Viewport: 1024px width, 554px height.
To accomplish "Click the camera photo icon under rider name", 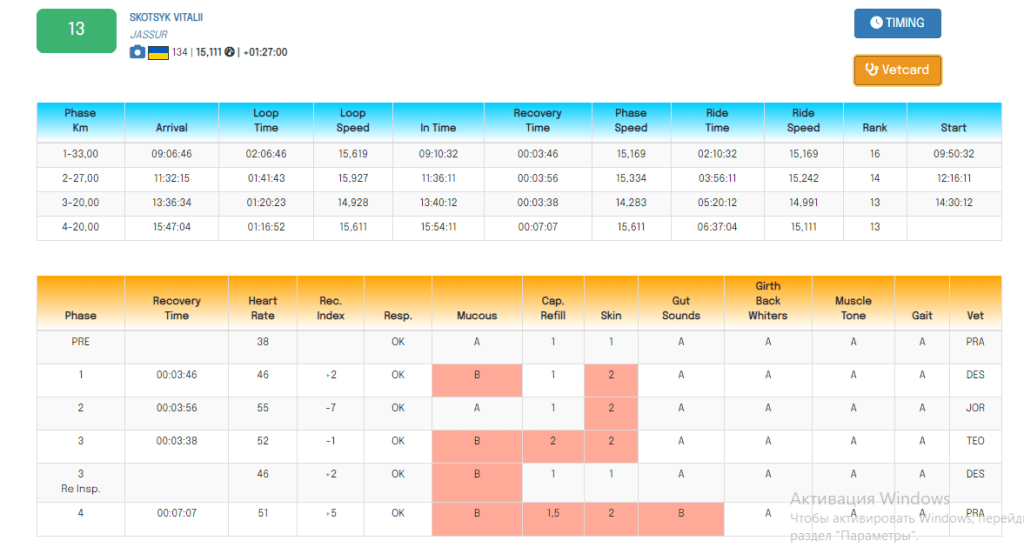I will [x=137, y=52].
